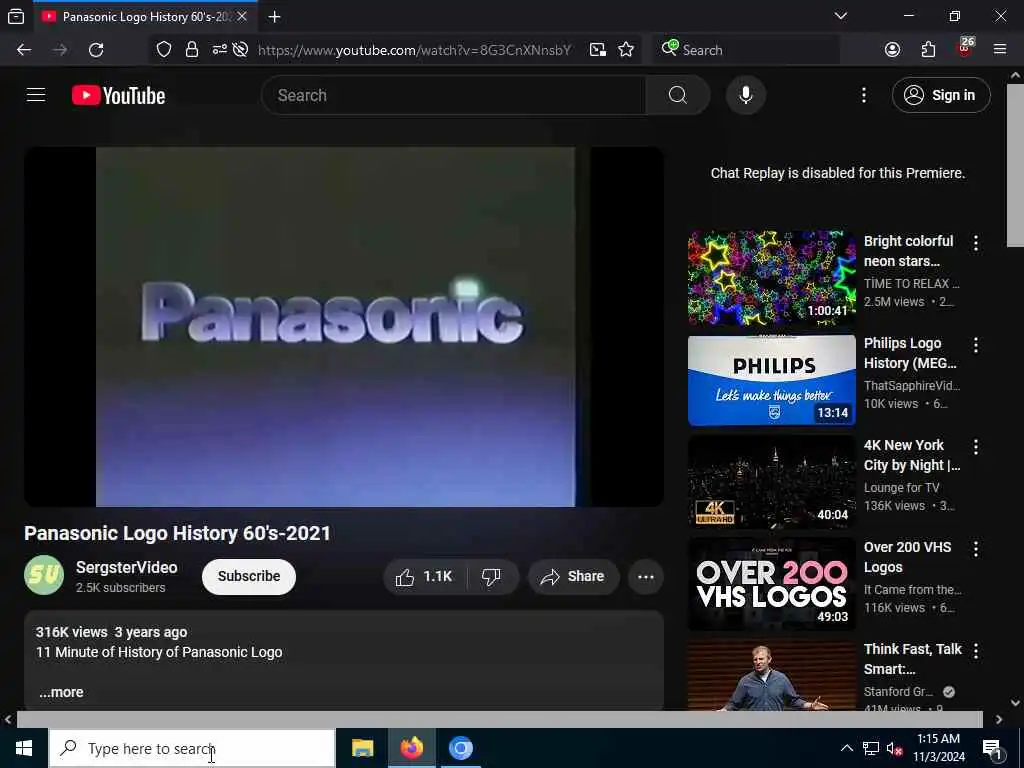Focus the browser address bar URL
1024x768 pixels.
coord(414,50)
